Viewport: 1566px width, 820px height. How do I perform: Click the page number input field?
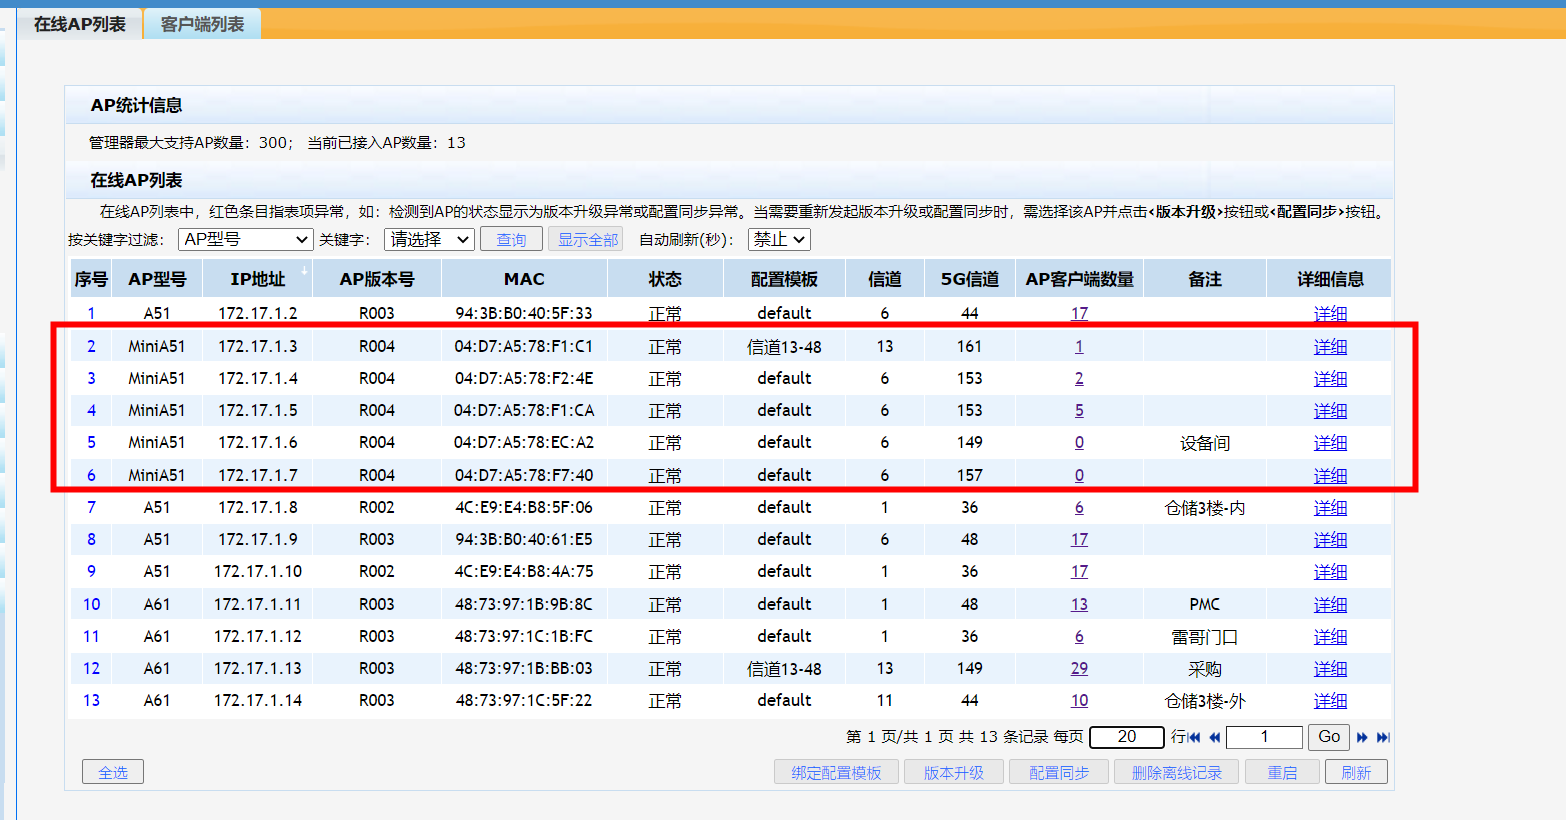click(1264, 737)
